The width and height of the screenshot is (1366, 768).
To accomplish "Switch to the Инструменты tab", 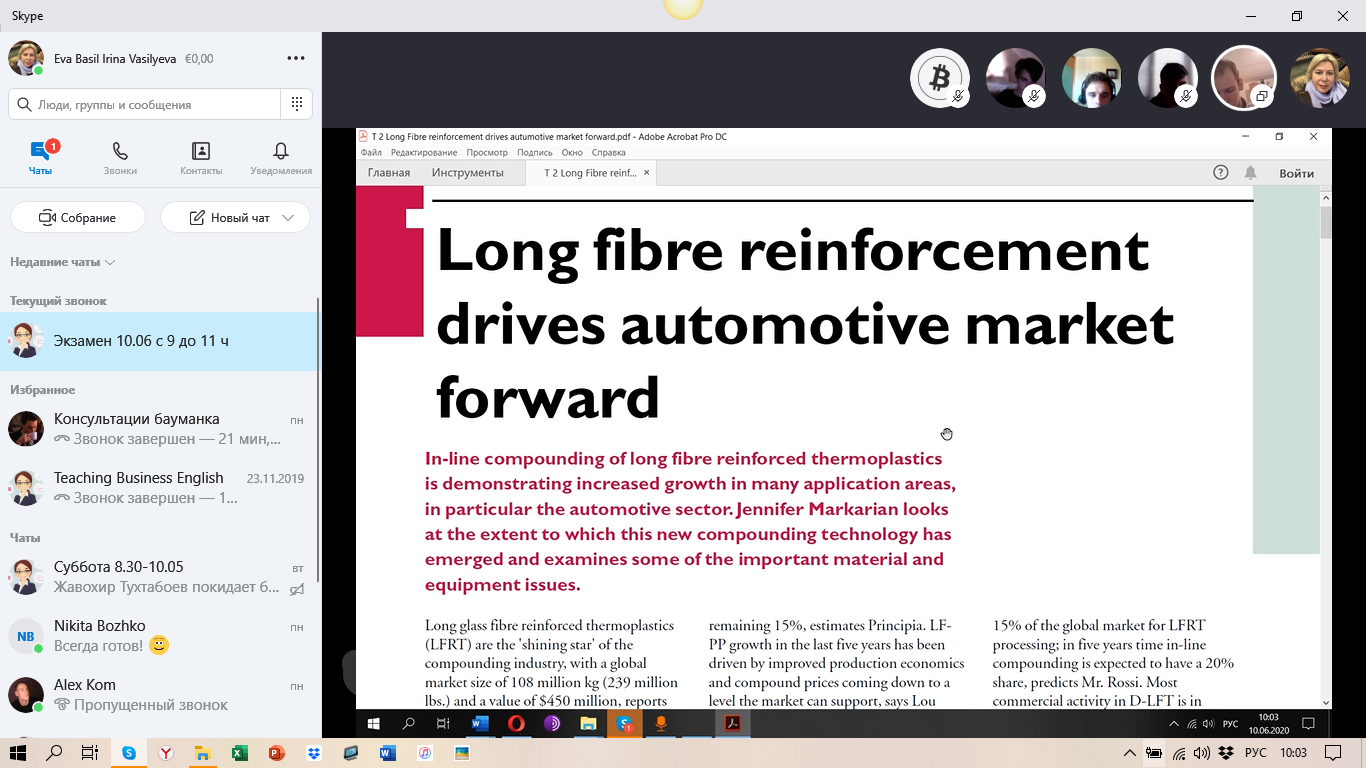I will tap(467, 173).
